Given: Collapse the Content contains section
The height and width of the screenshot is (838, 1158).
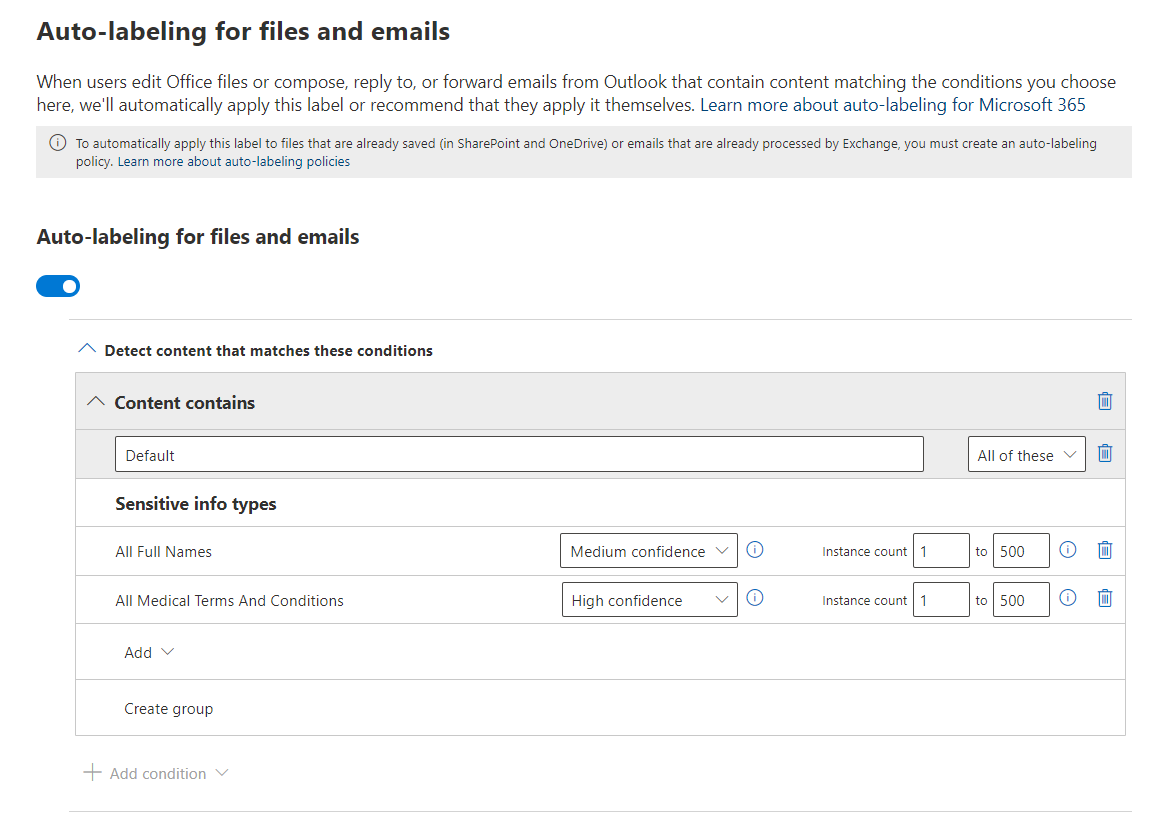Looking at the screenshot, I should point(96,402).
